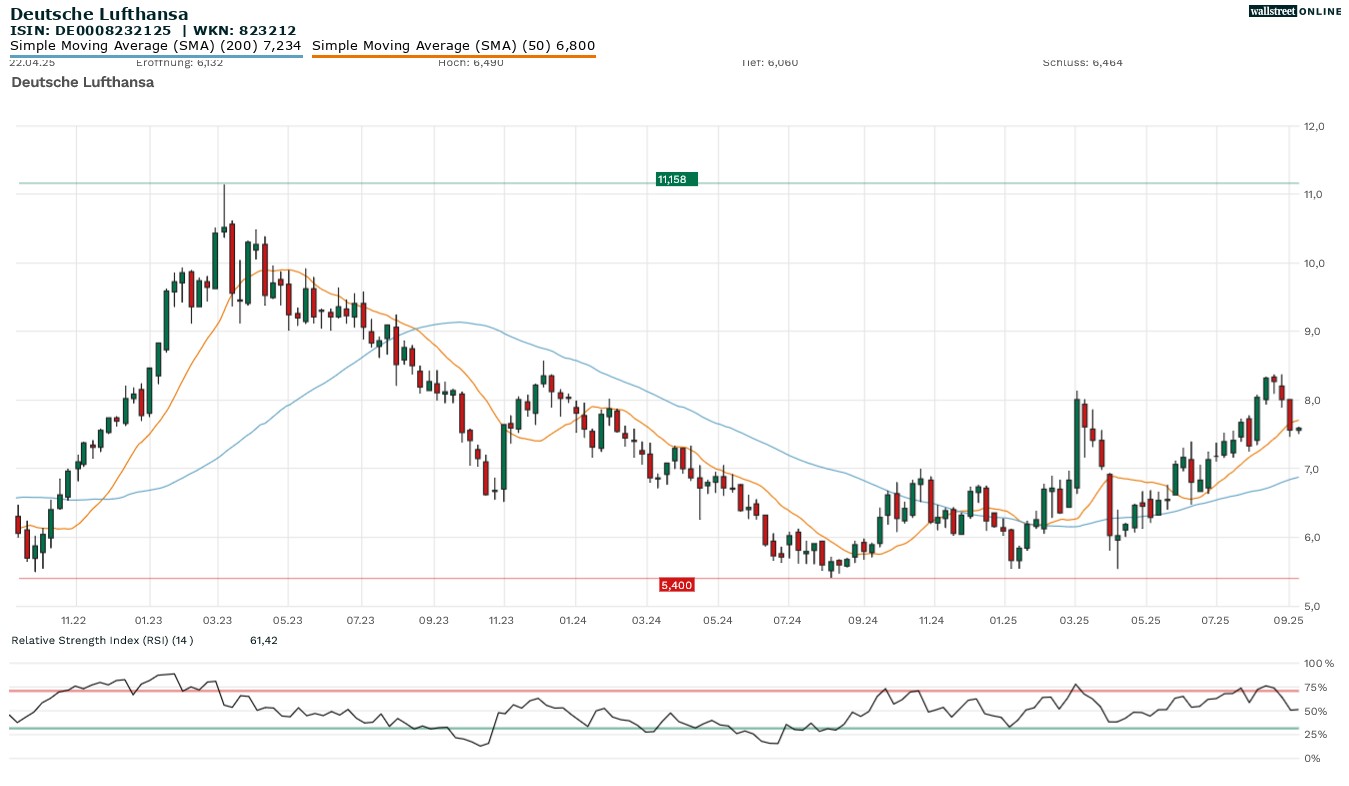This screenshot has height=786, width=1349.
Task: Click the 03.25 date axis label
Action: click(1075, 620)
